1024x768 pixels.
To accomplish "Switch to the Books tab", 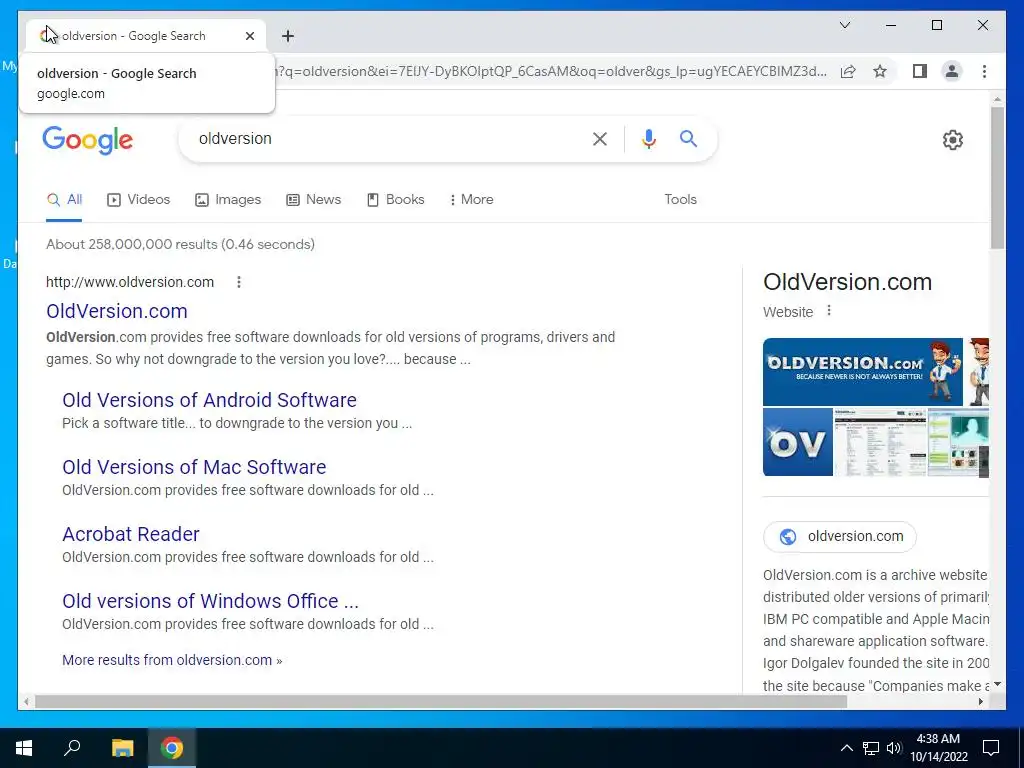I will (396, 200).
